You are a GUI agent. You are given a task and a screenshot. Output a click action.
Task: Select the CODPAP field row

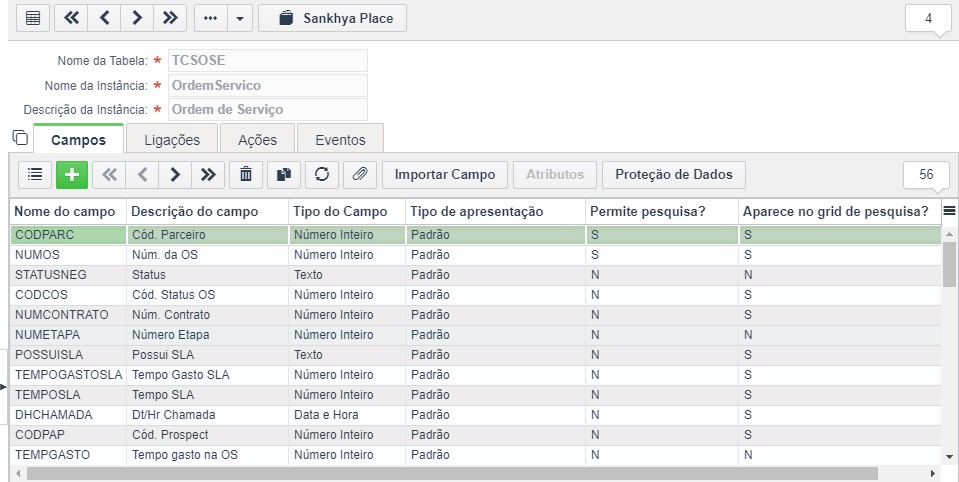click(x=476, y=435)
